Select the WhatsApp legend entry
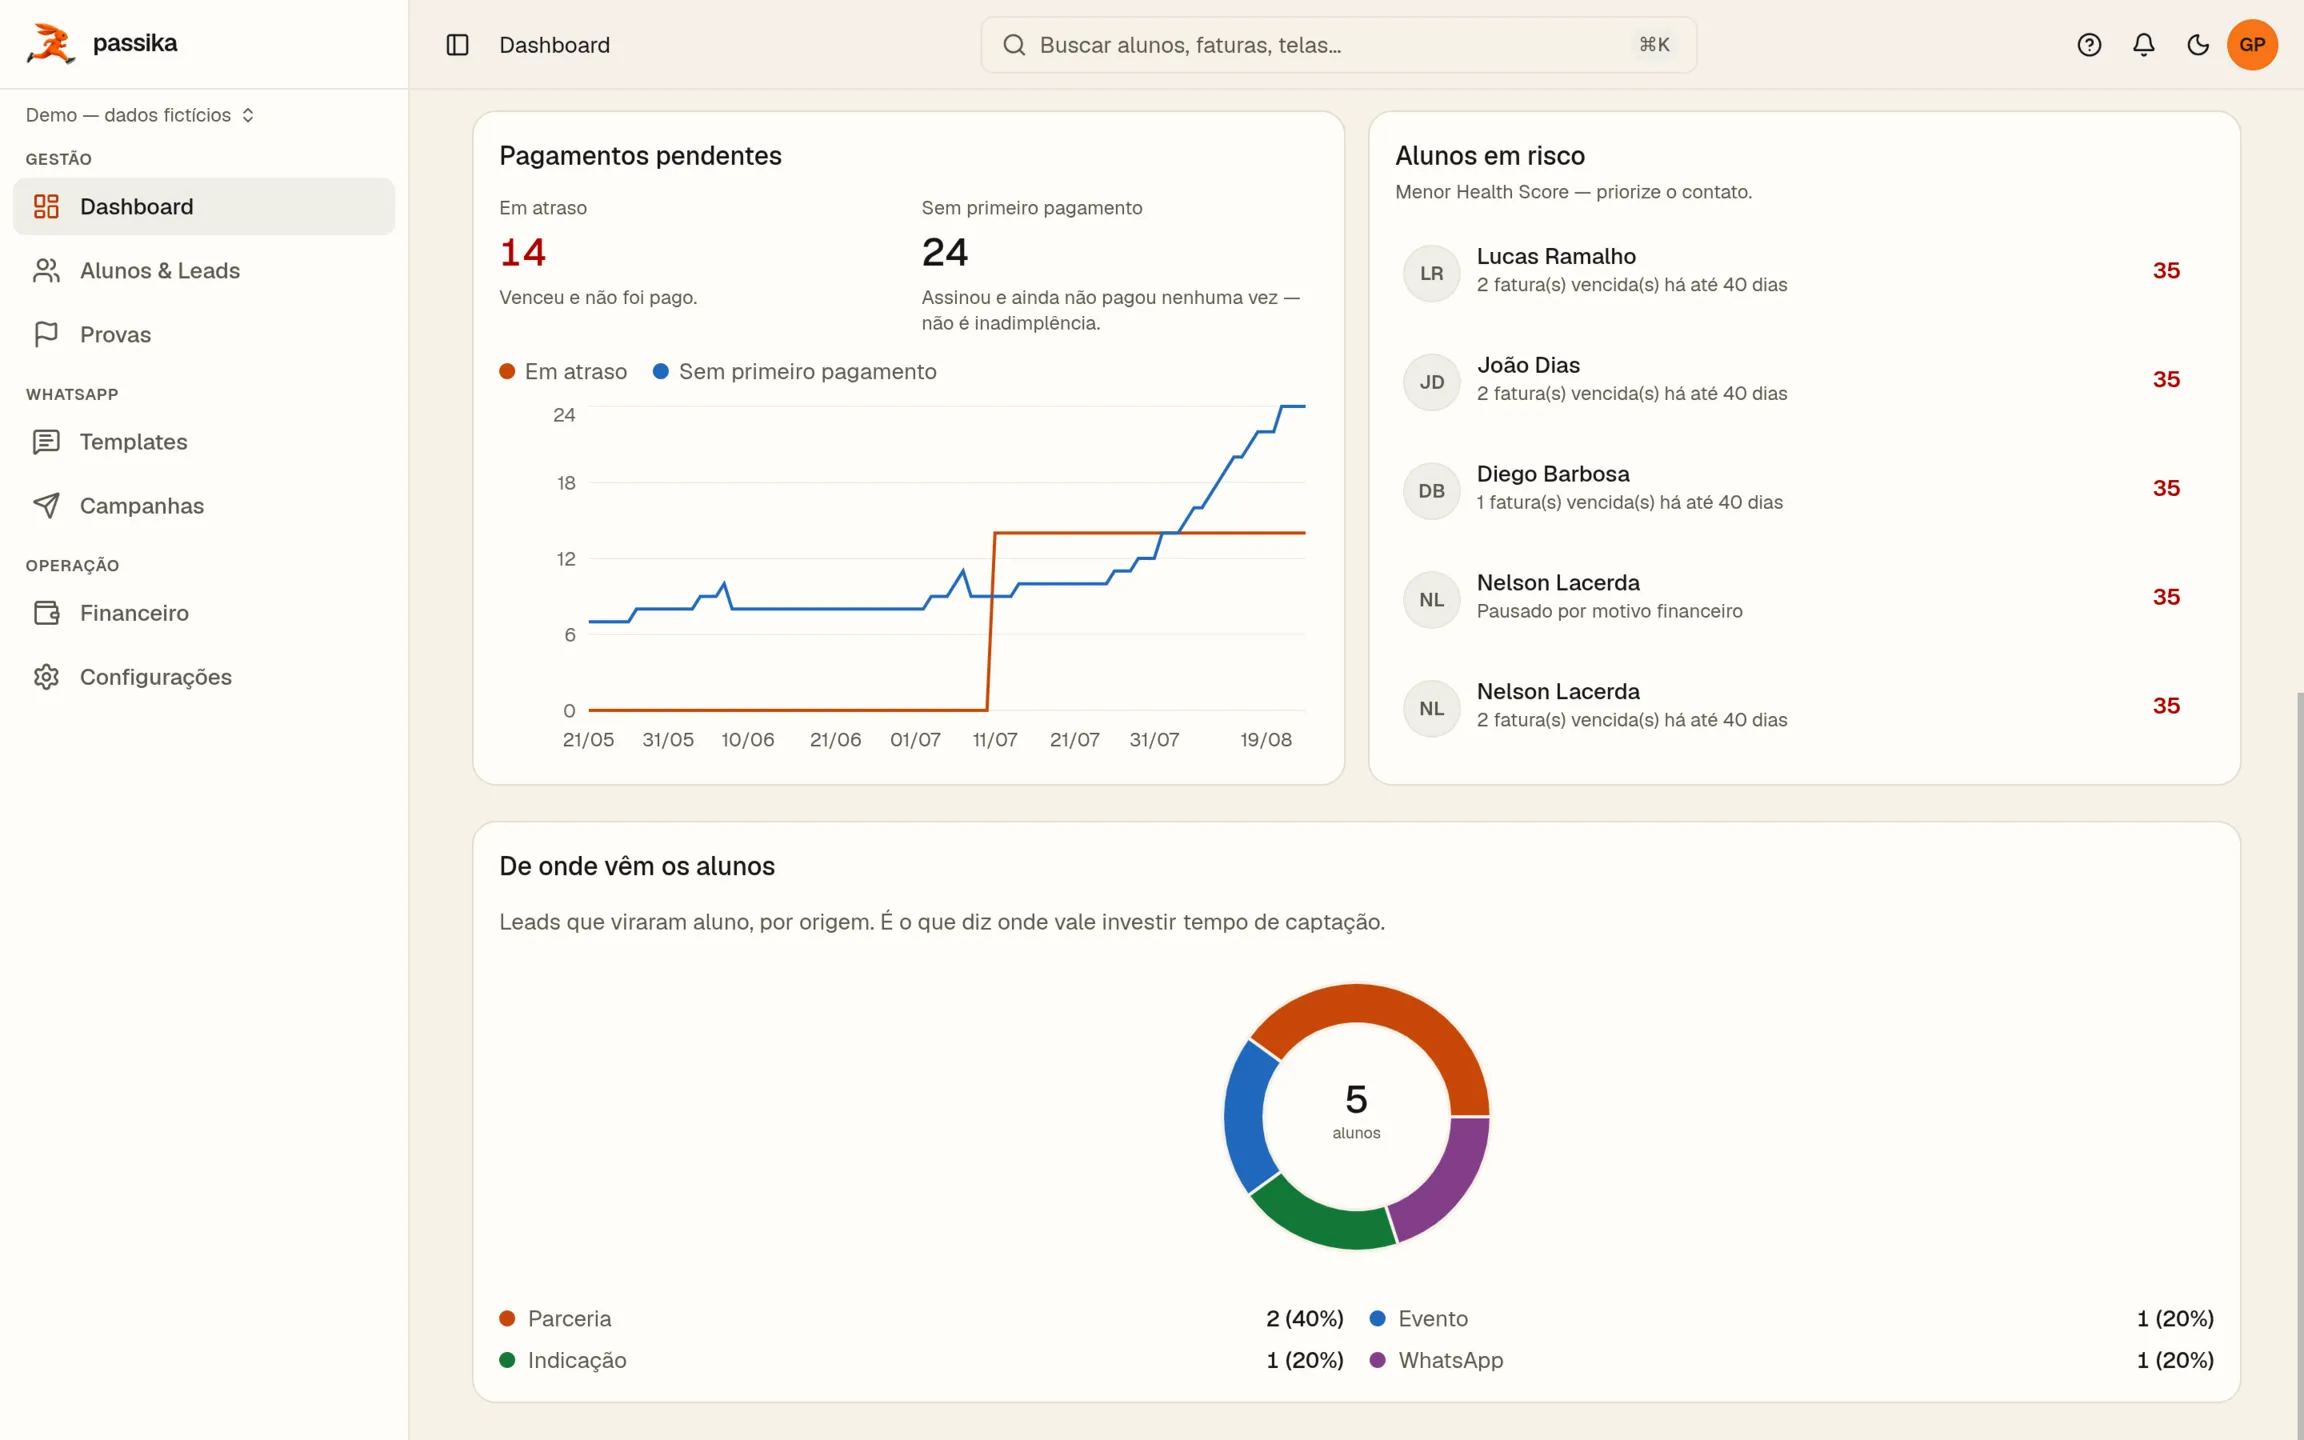Image resolution: width=2304 pixels, height=1440 pixels. tap(1791, 1361)
